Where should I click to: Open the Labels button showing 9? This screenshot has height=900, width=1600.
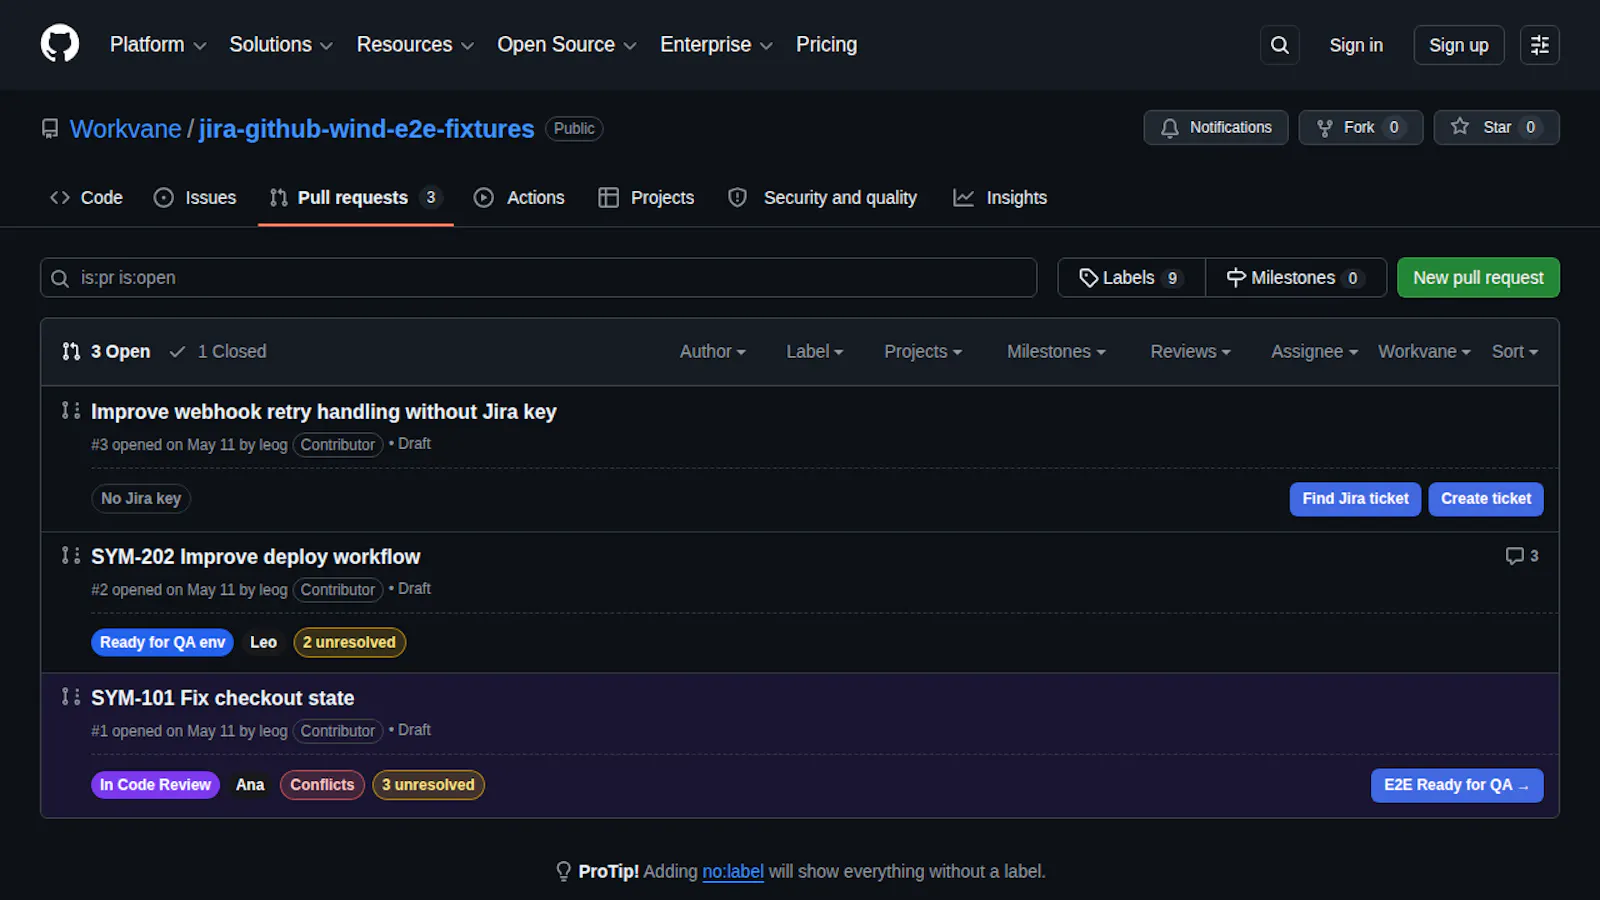click(1131, 278)
